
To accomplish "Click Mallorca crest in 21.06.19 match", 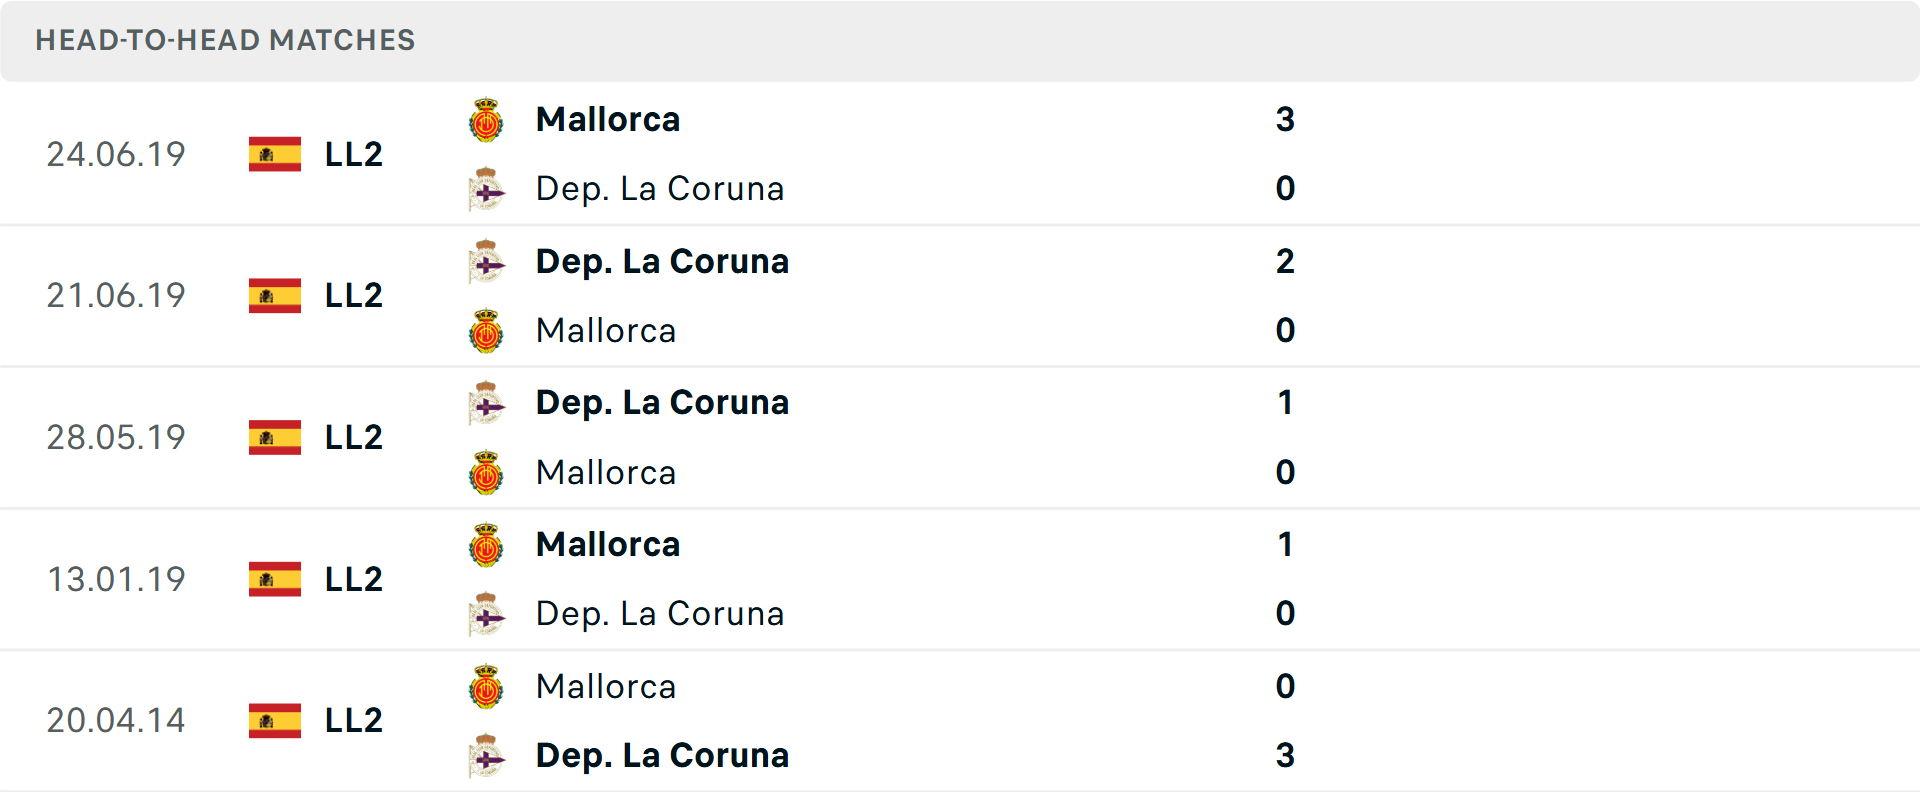I will 486,331.
